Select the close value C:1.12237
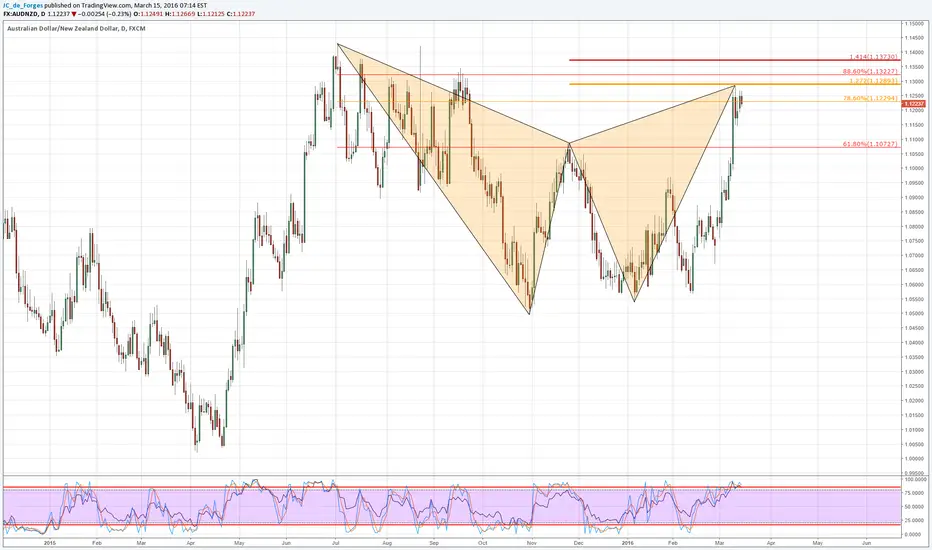The width and height of the screenshot is (932, 550). coord(241,13)
